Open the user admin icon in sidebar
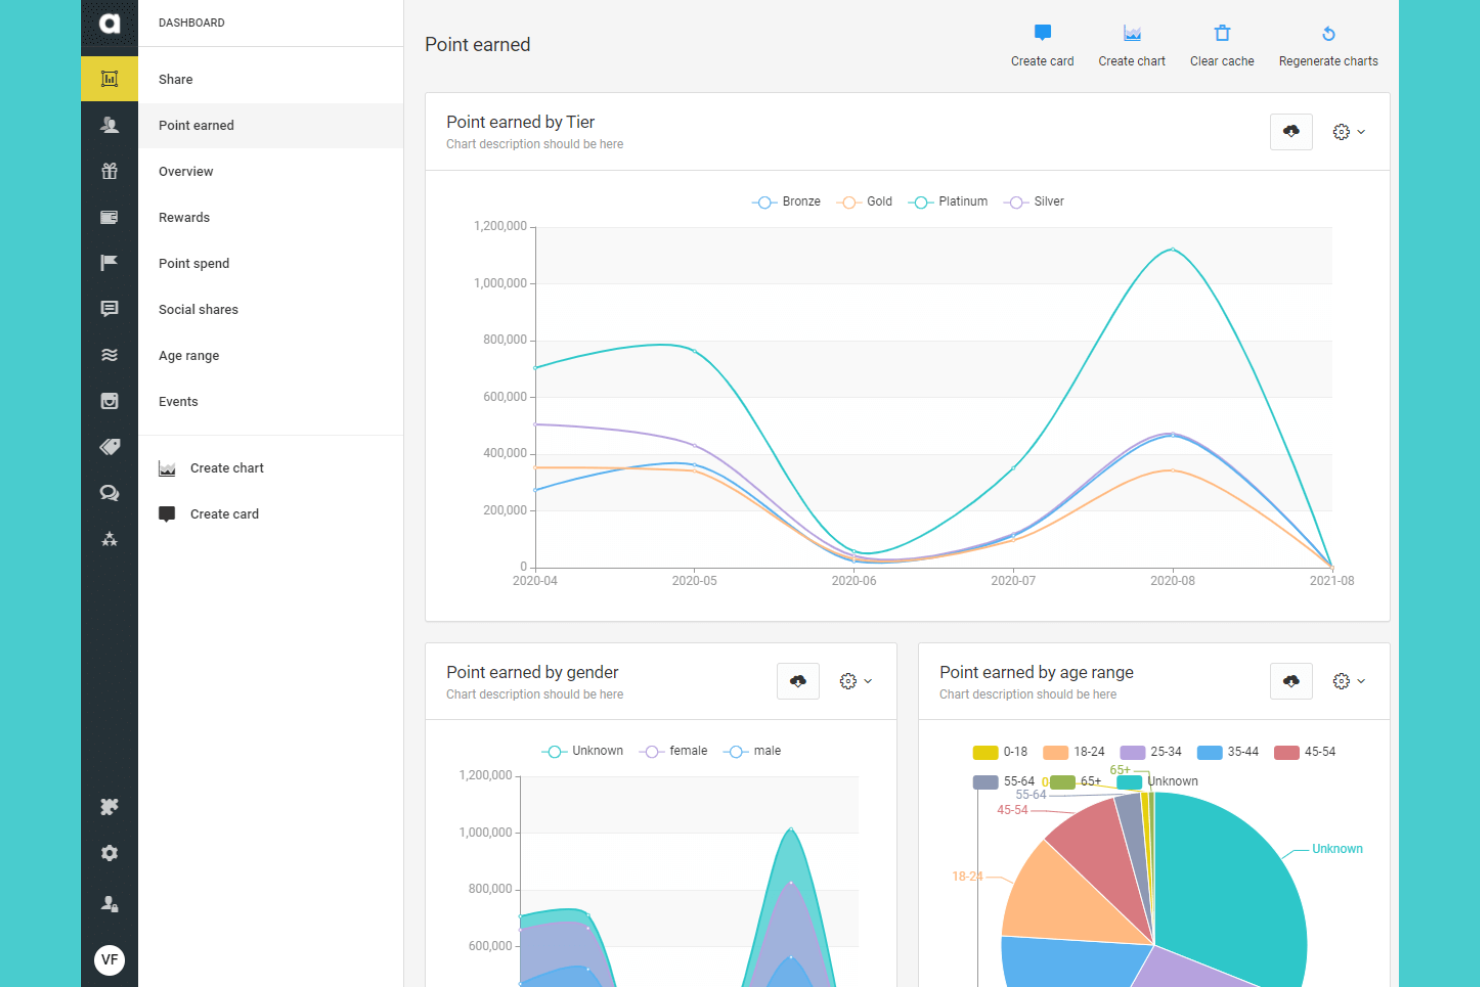 [x=109, y=904]
